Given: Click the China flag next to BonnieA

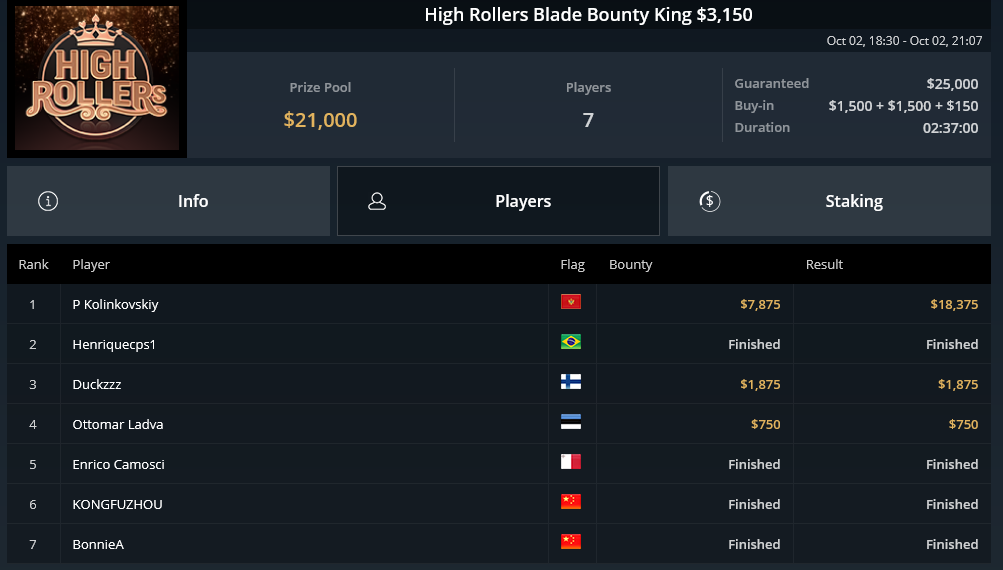Looking at the screenshot, I should pos(571,541).
